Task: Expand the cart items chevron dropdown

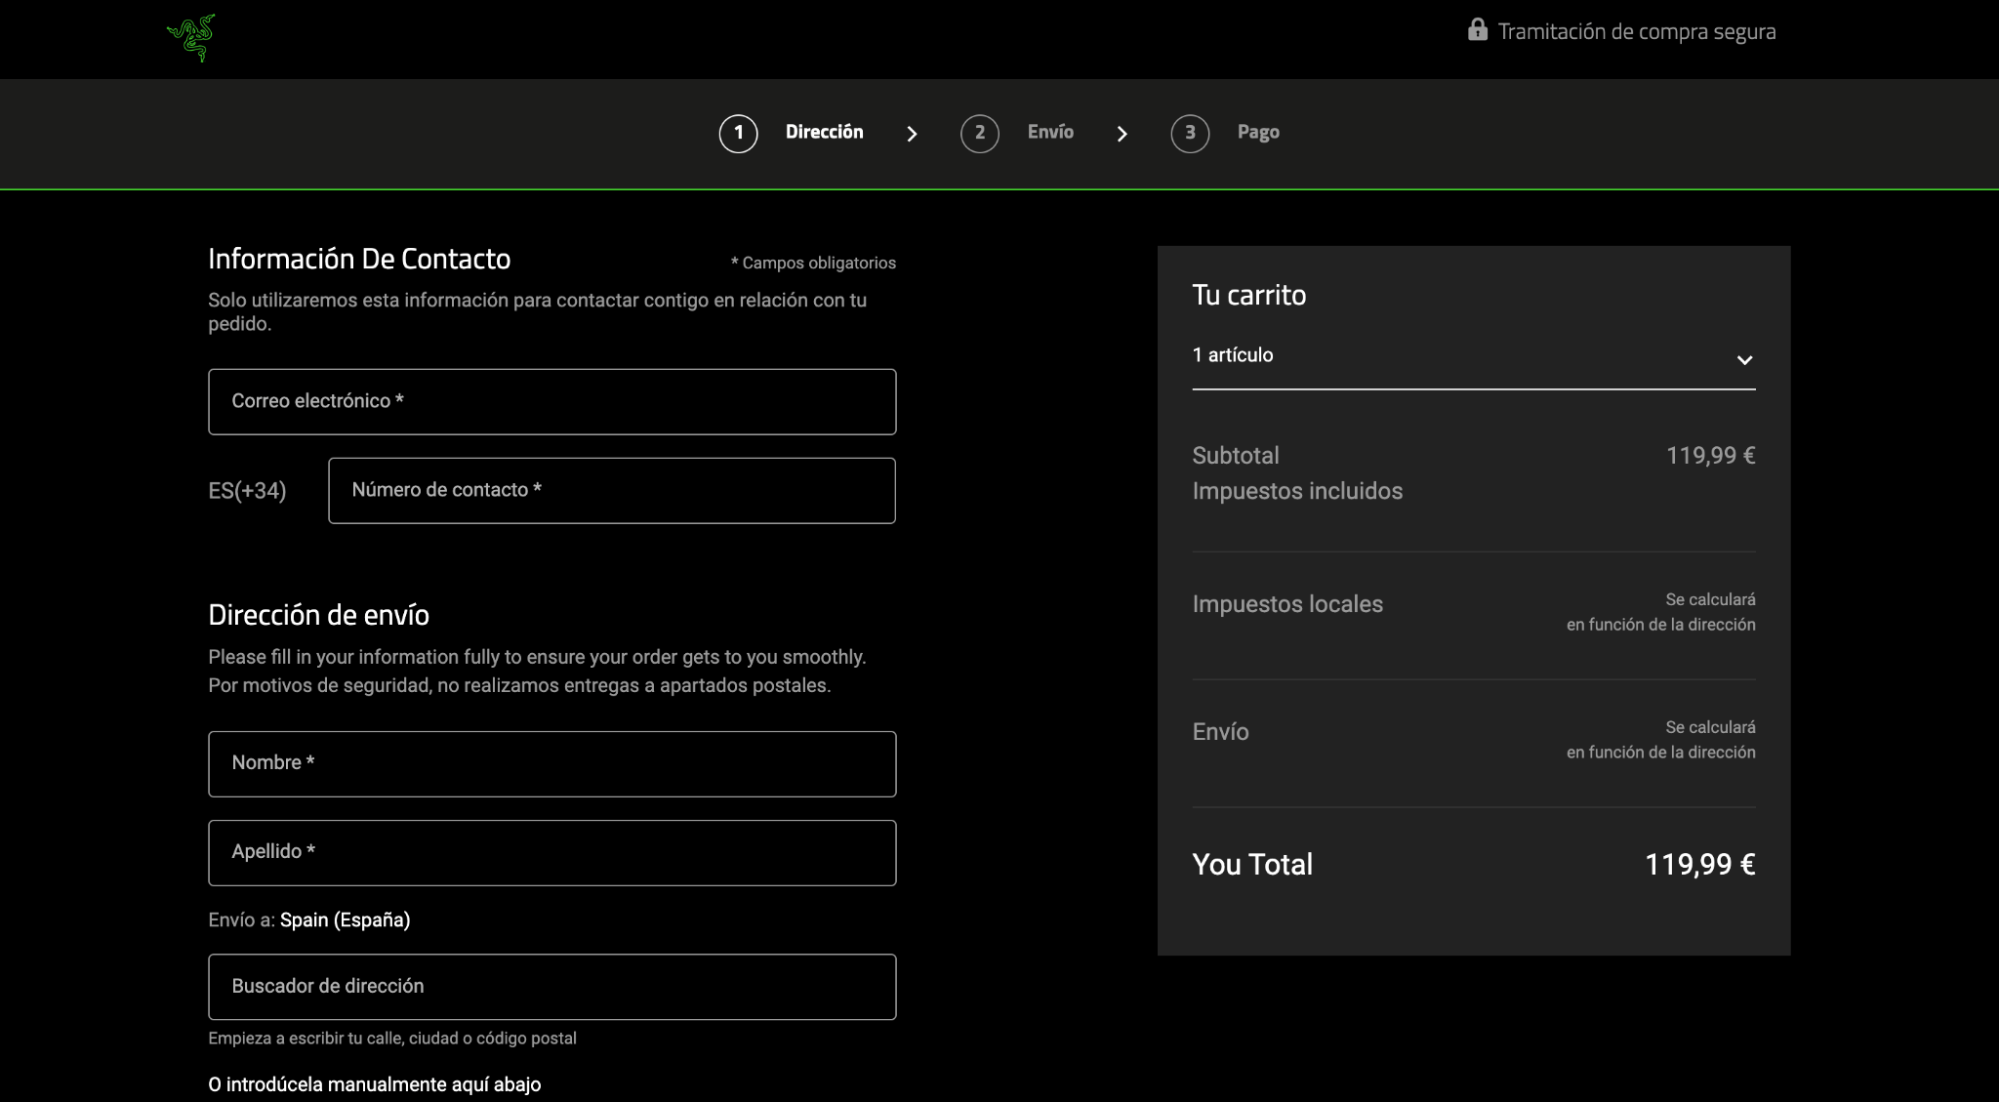Action: click(1744, 358)
